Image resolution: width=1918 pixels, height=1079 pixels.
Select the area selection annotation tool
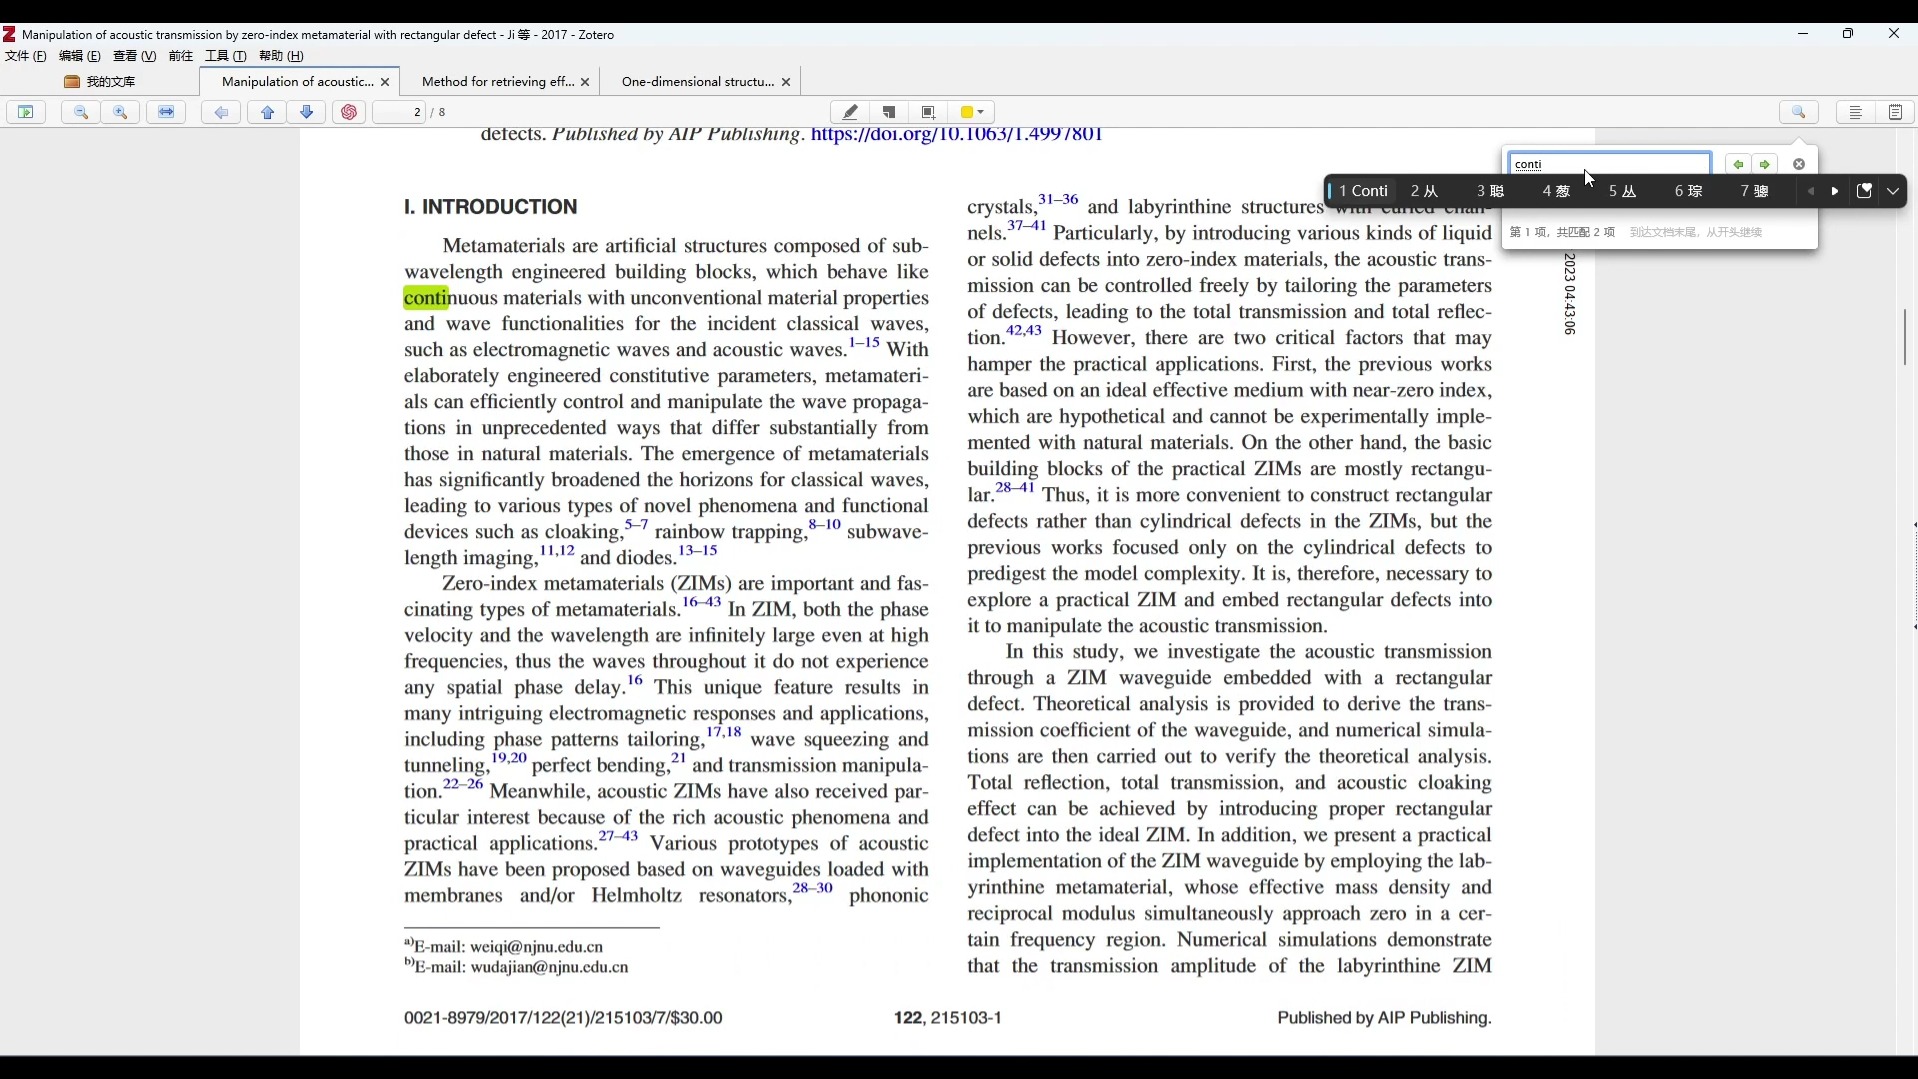(x=928, y=112)
